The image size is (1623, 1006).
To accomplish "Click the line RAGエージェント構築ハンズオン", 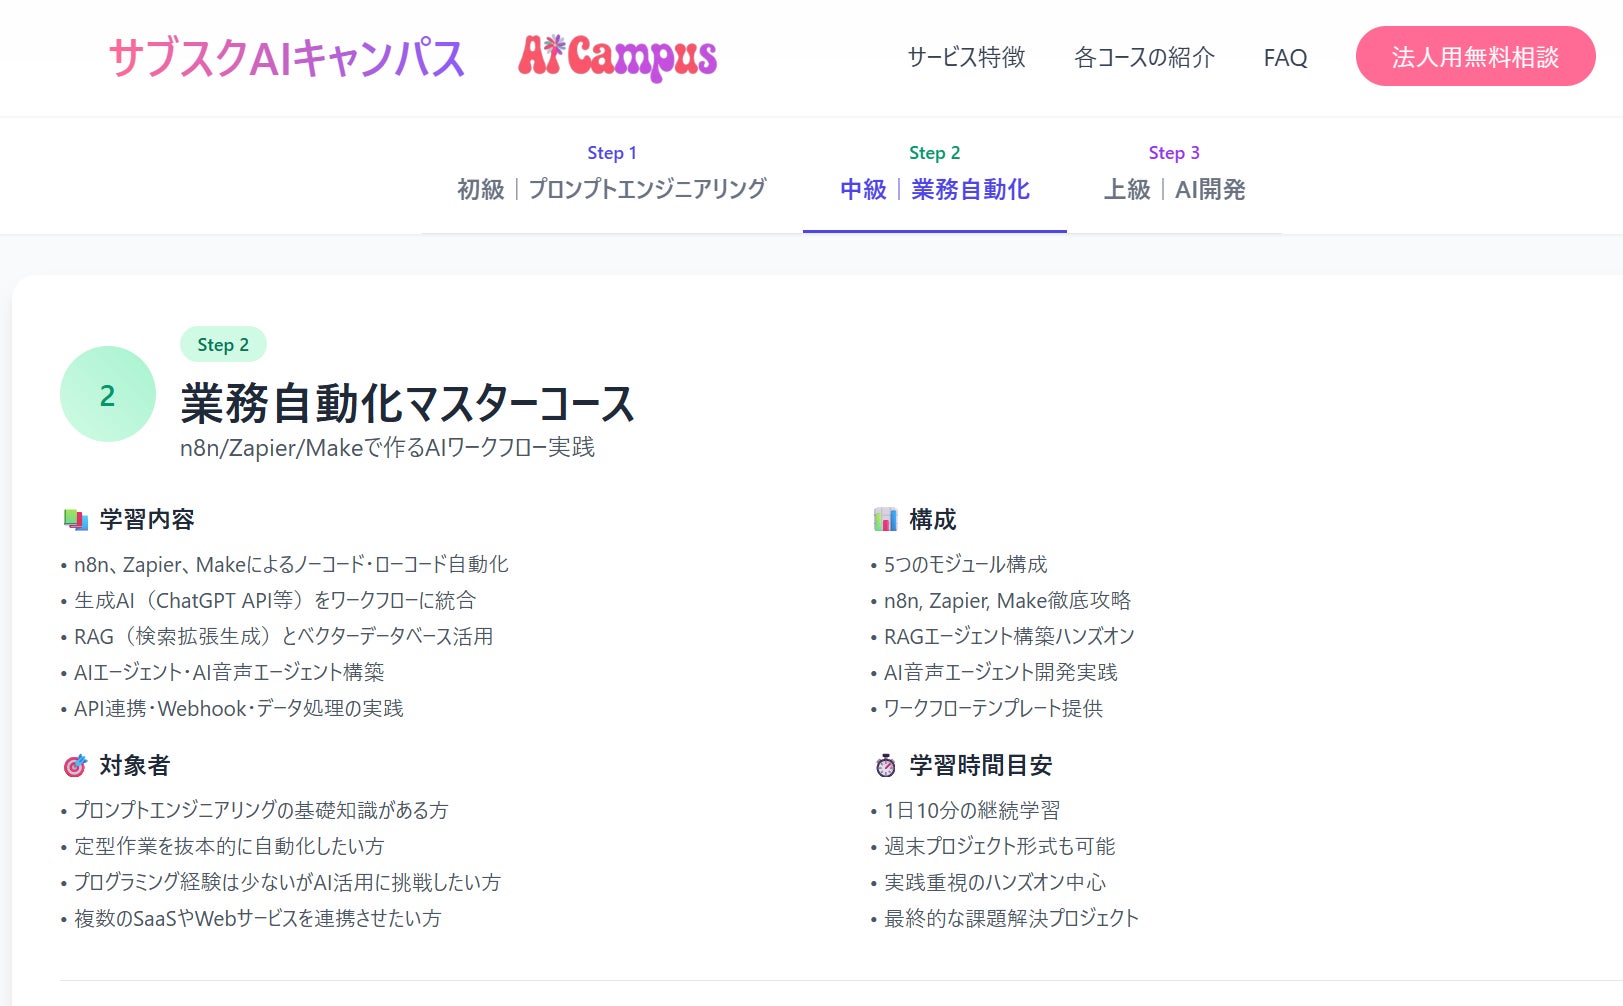I will click(x=1009, y=637).
